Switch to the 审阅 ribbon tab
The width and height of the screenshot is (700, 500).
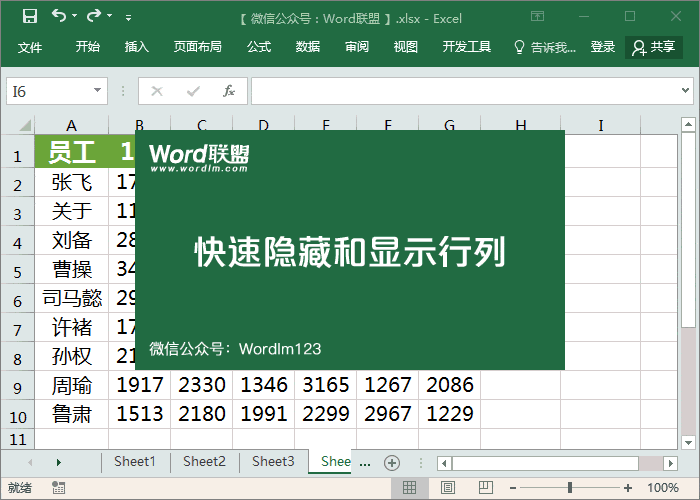[x=357, y=46]
